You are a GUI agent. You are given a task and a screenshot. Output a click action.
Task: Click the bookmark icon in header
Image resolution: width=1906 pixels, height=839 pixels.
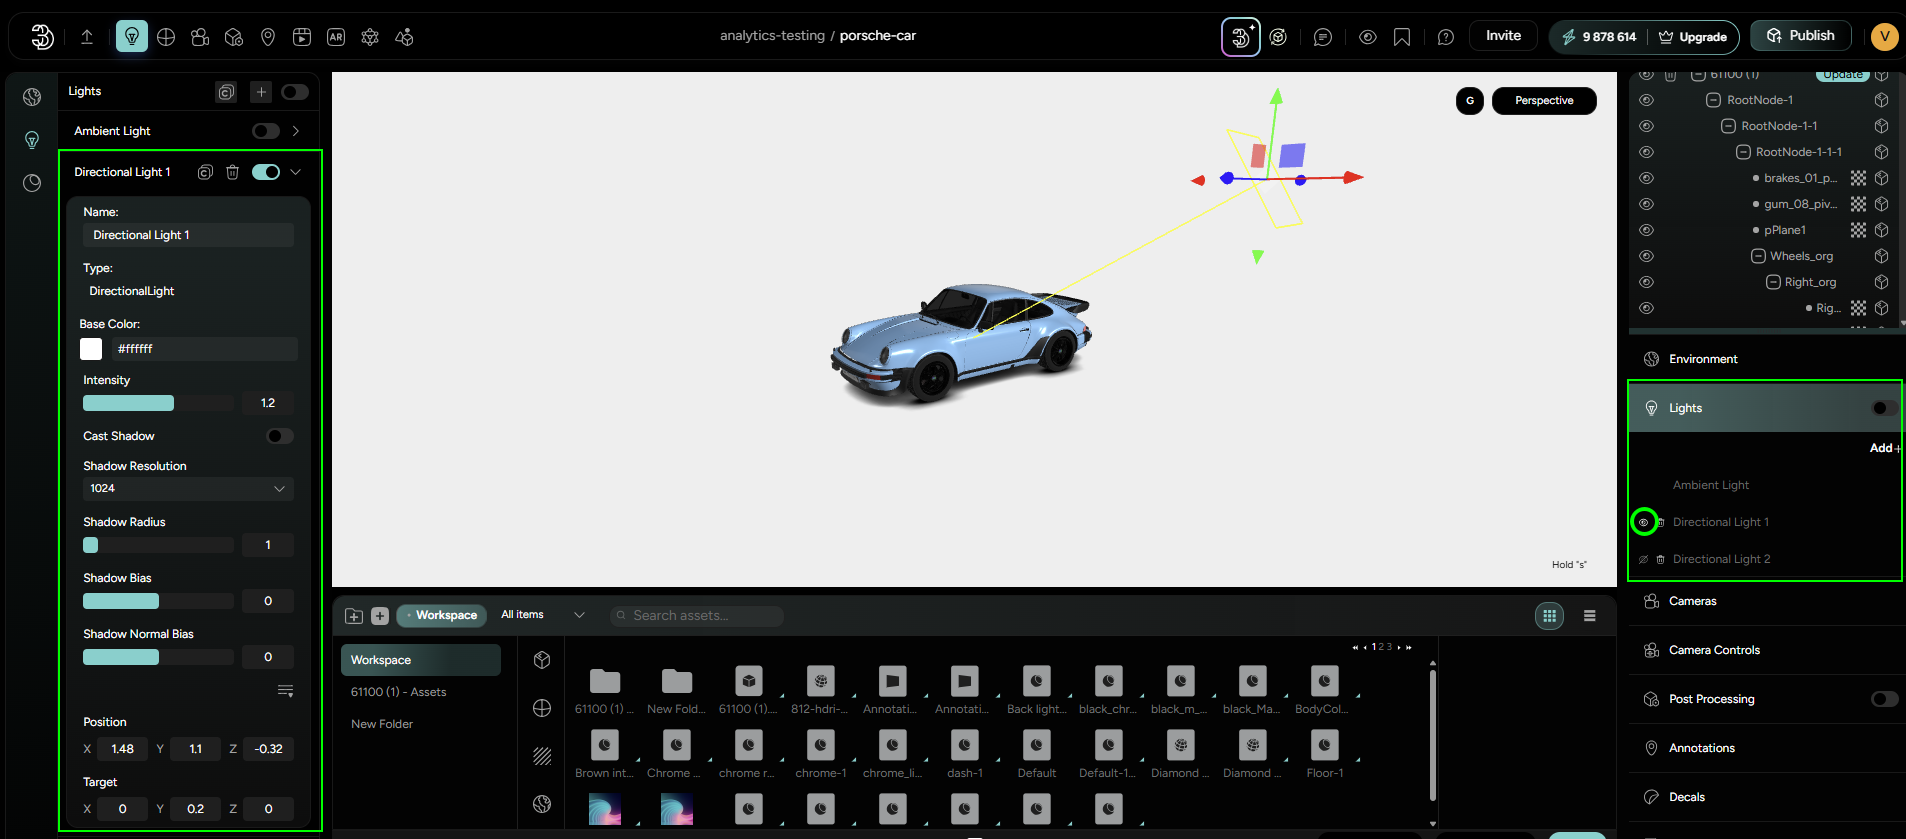click(x=1402, y=37)
